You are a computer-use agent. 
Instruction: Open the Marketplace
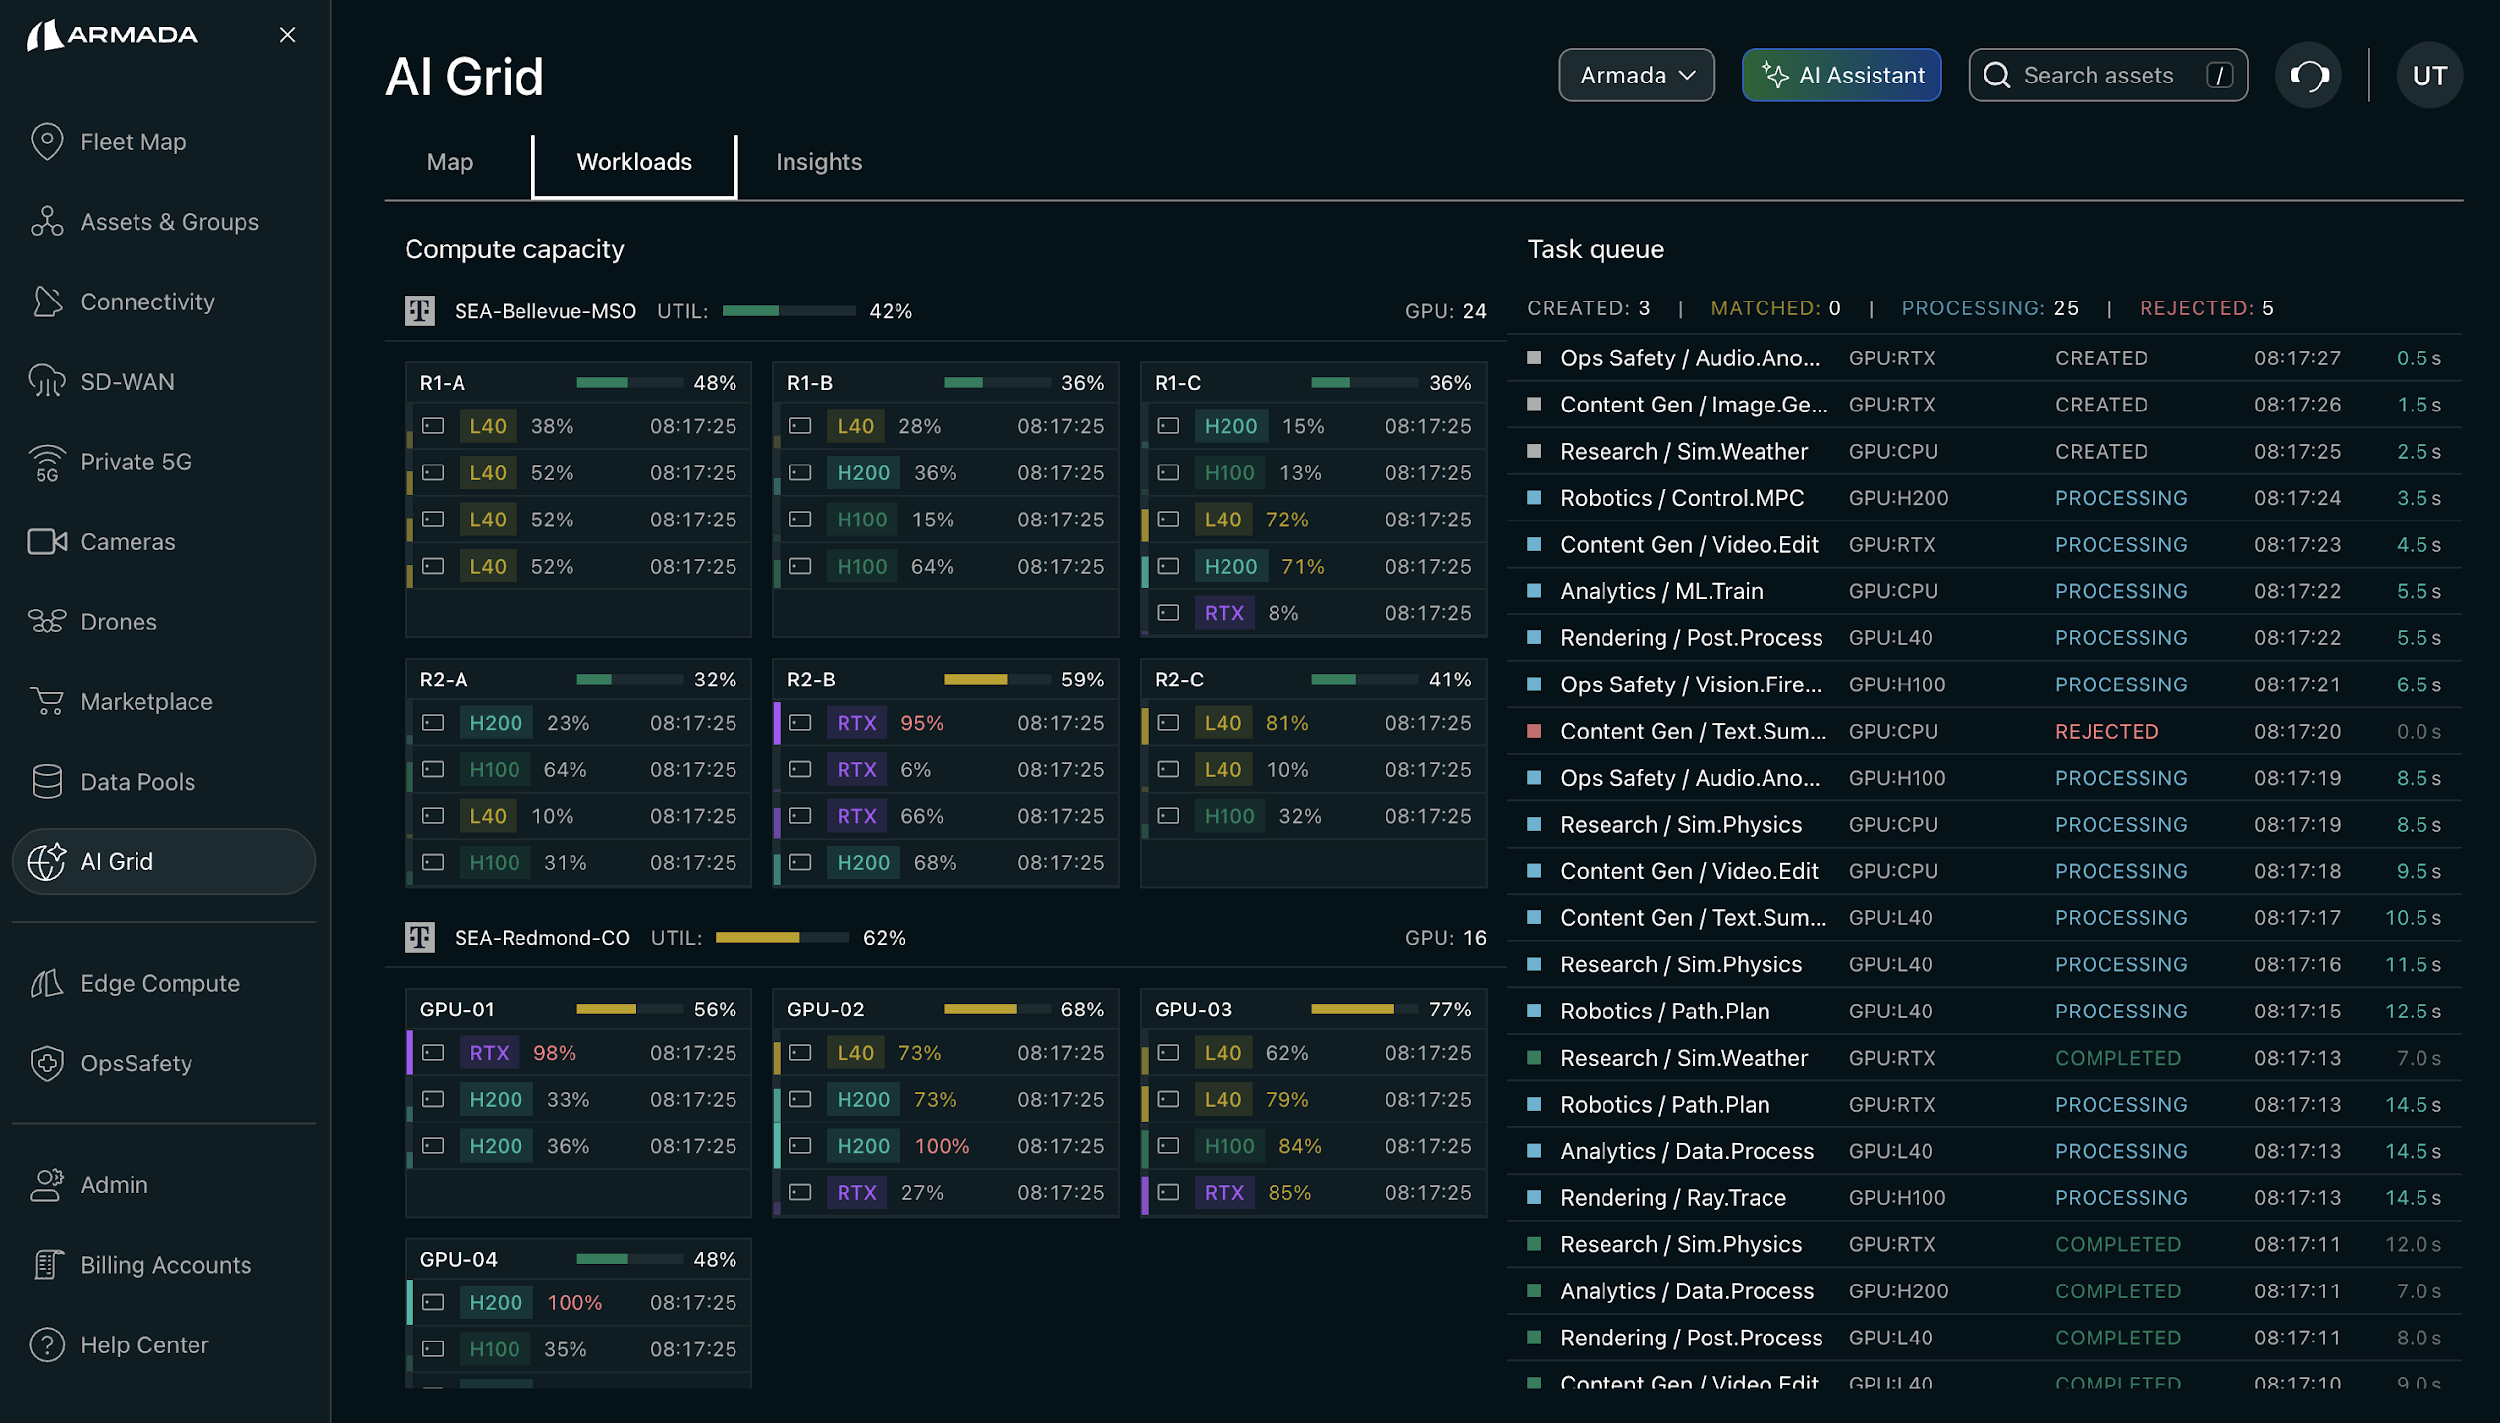(146, 701)
